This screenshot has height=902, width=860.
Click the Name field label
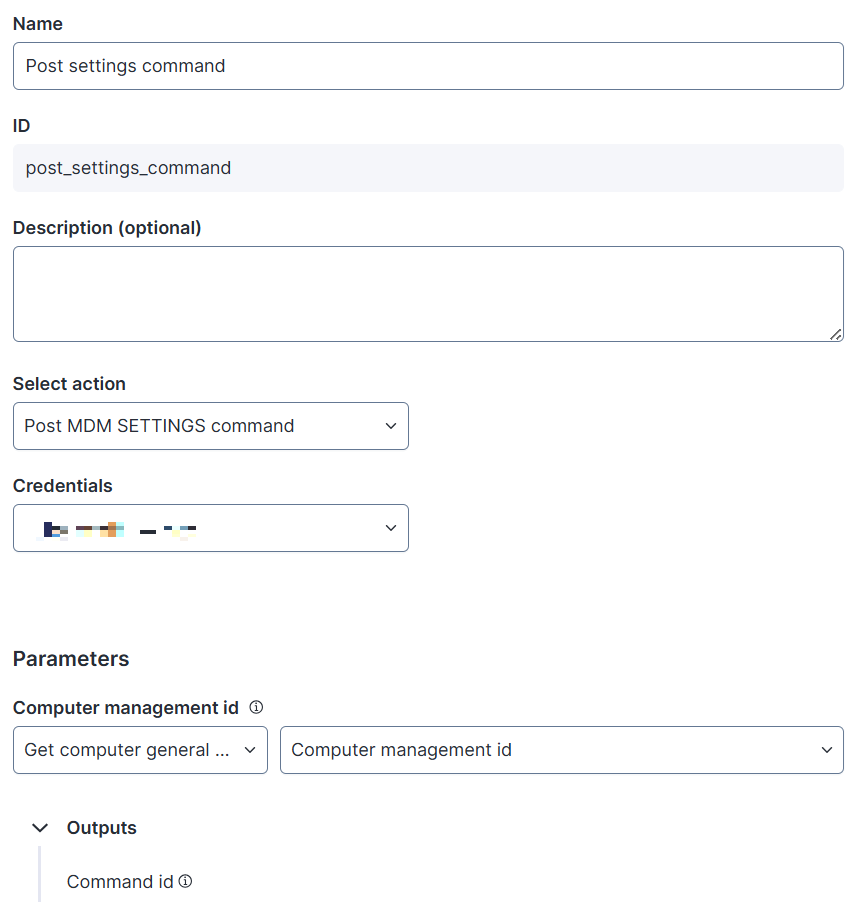point(38,23)
